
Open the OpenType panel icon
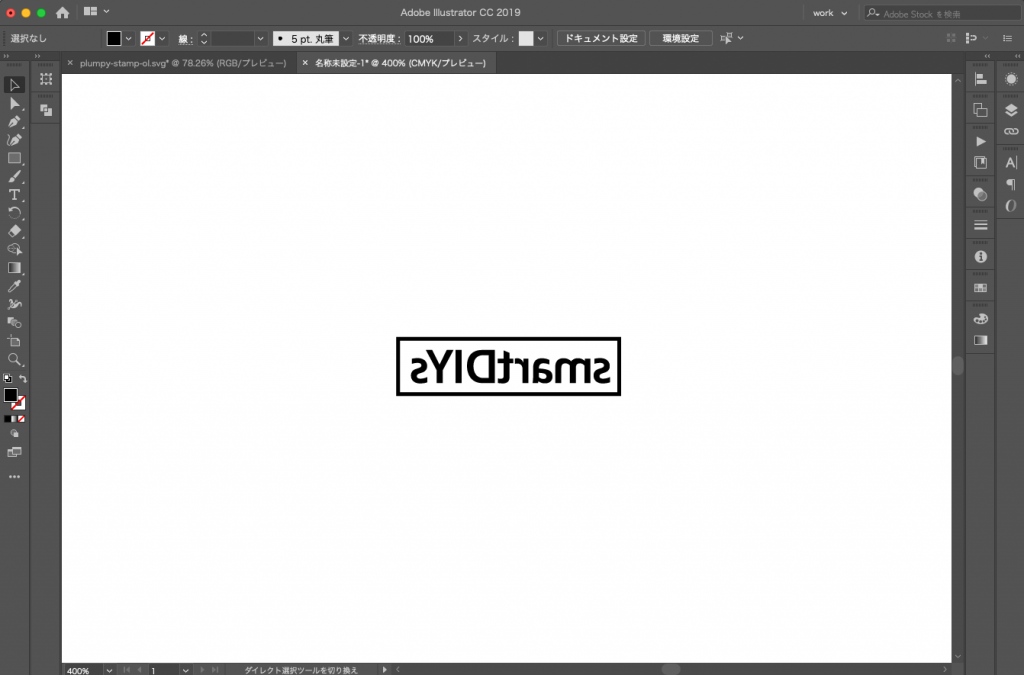1011,206
